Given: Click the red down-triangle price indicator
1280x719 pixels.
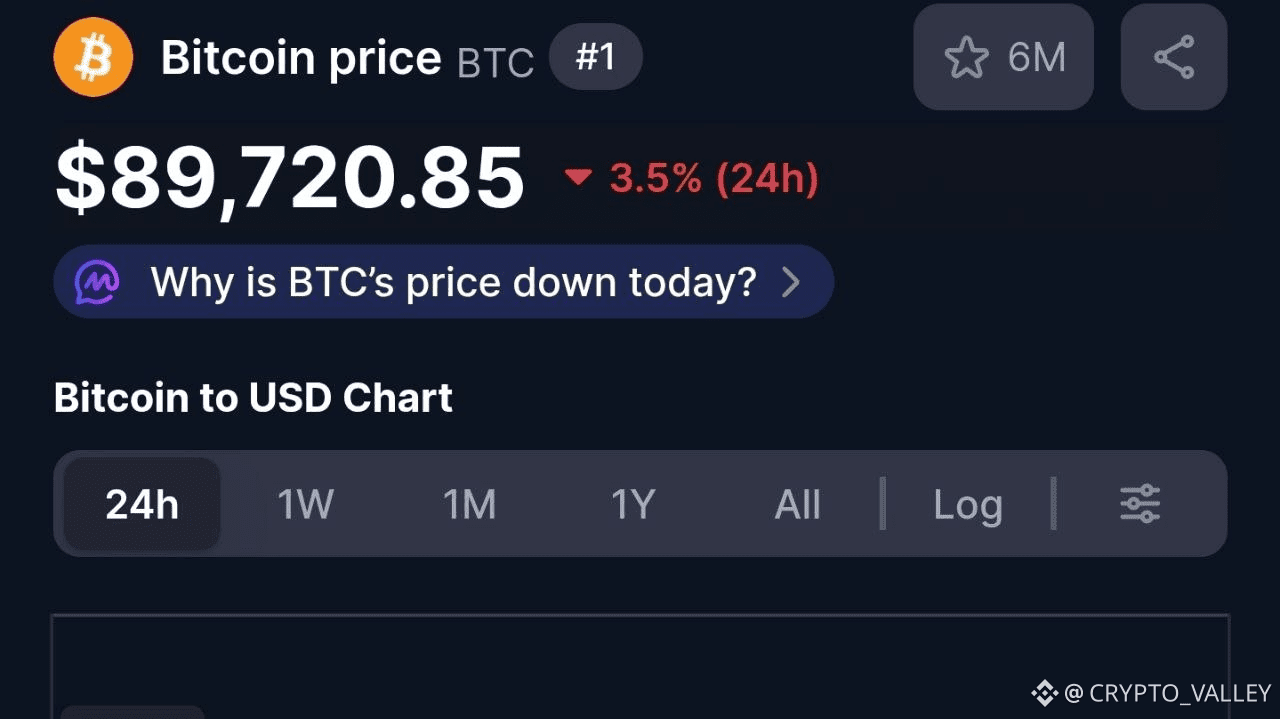Looking at the screenshot, I should pos(578,178).
